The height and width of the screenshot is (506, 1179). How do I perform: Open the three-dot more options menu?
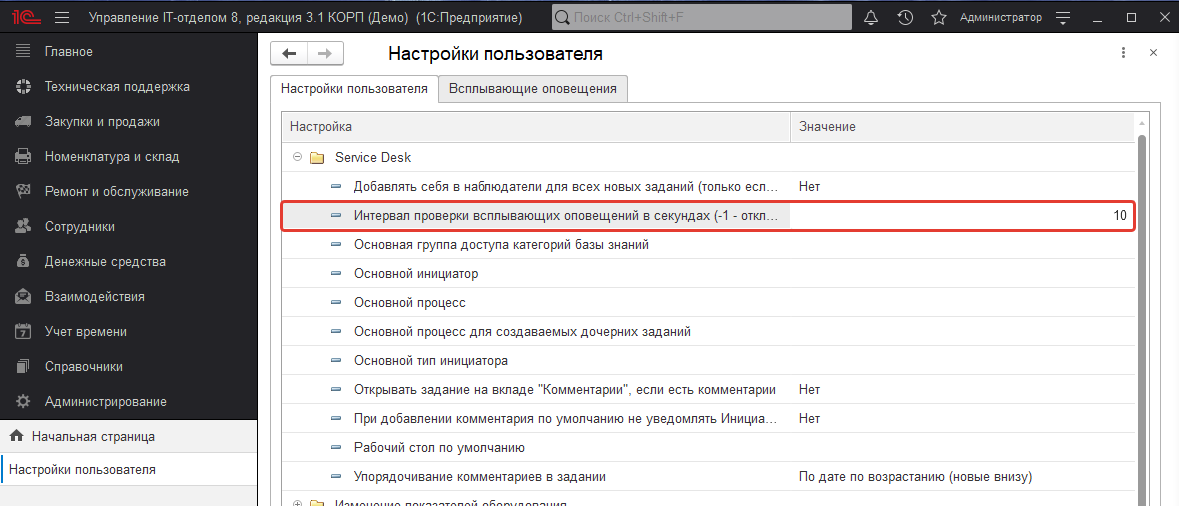pyautogui.click(x=1124, y=53)
